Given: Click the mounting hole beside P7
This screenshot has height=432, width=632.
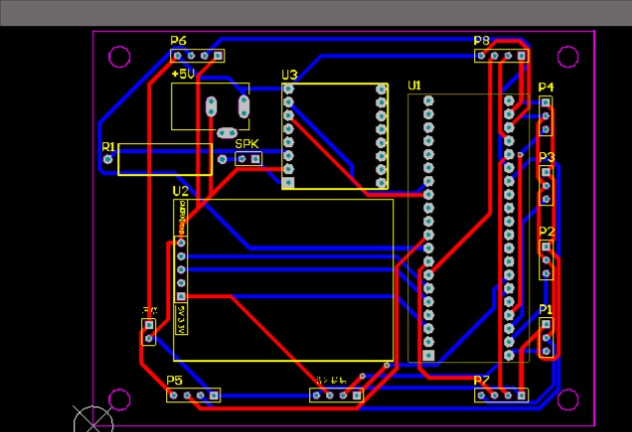Looking at the screenshot, I should [x=568, y=399].
